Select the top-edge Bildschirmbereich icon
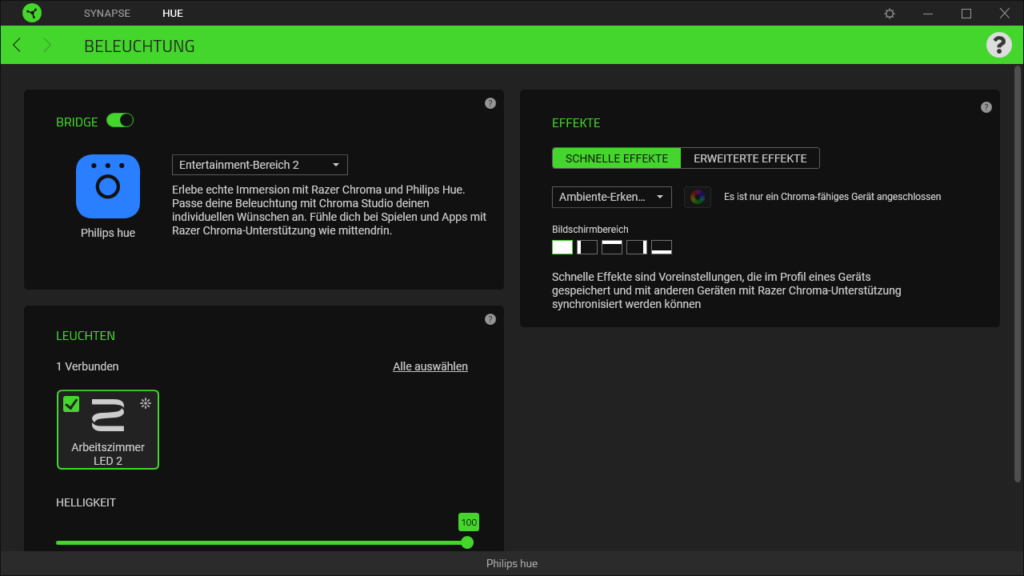This screenshot has height=576, width=1024. pyautogui.click(x=611, y=247)
